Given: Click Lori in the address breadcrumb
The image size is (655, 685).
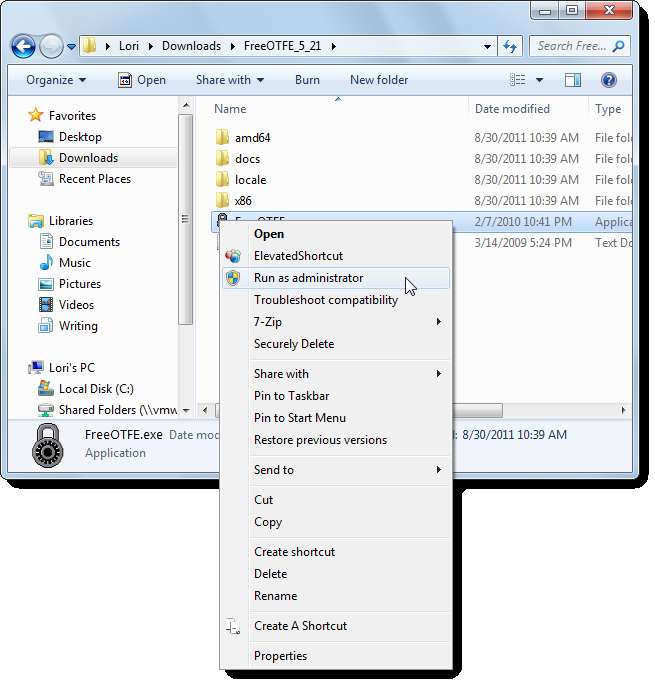Looking at the screenshot, I should (129, 46).
